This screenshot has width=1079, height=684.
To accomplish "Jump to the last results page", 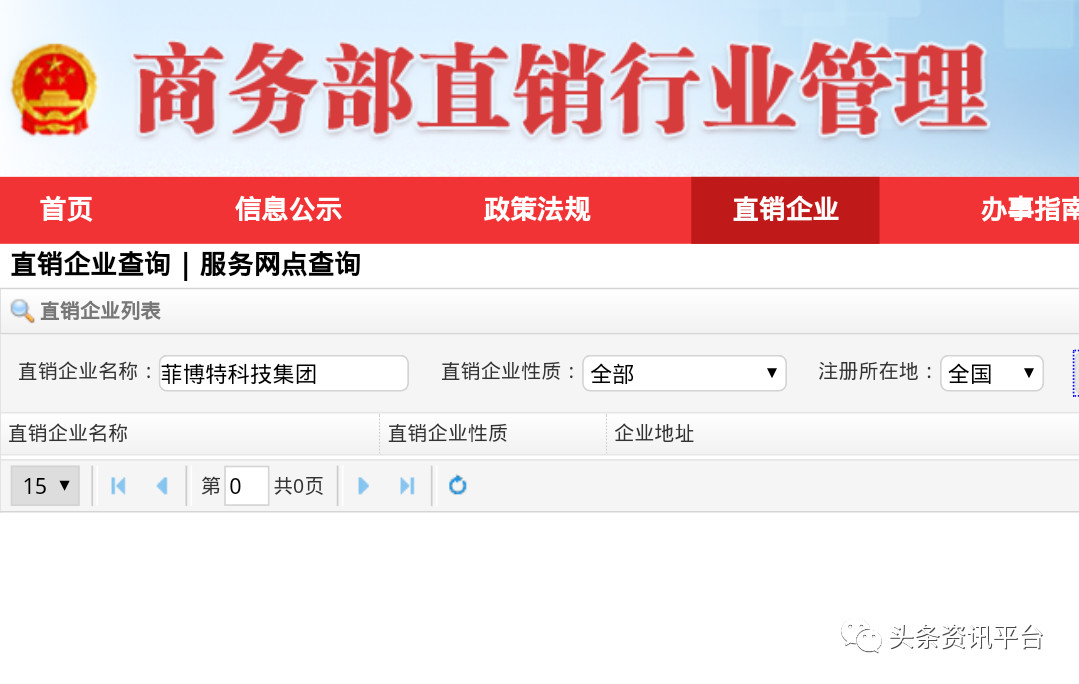I will click(x=407, y=486).
